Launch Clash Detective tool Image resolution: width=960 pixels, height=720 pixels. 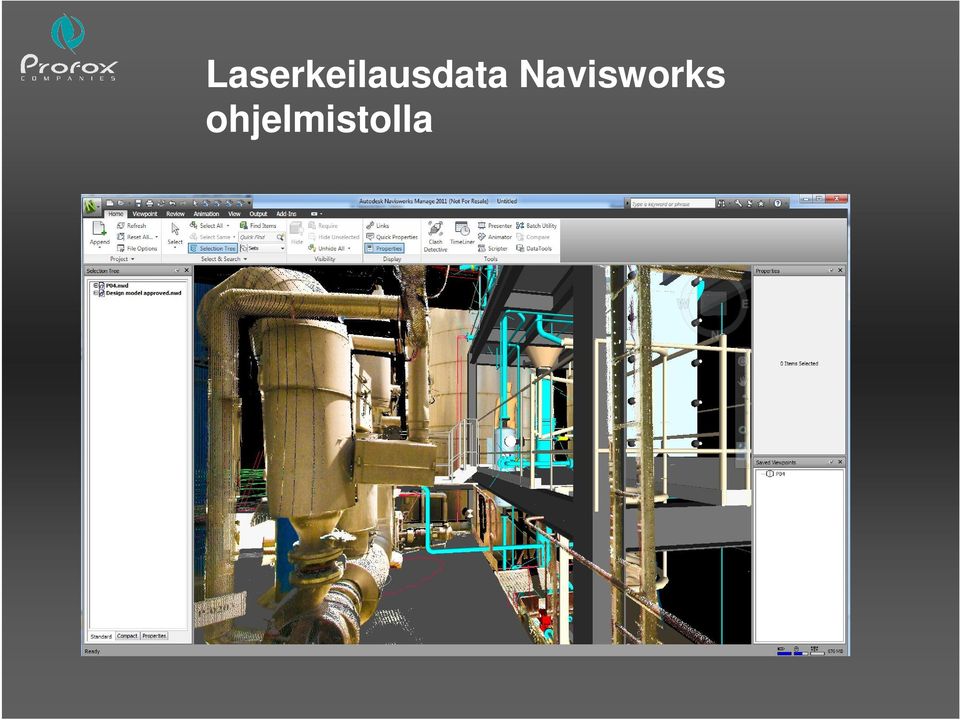tap(435, 236)
